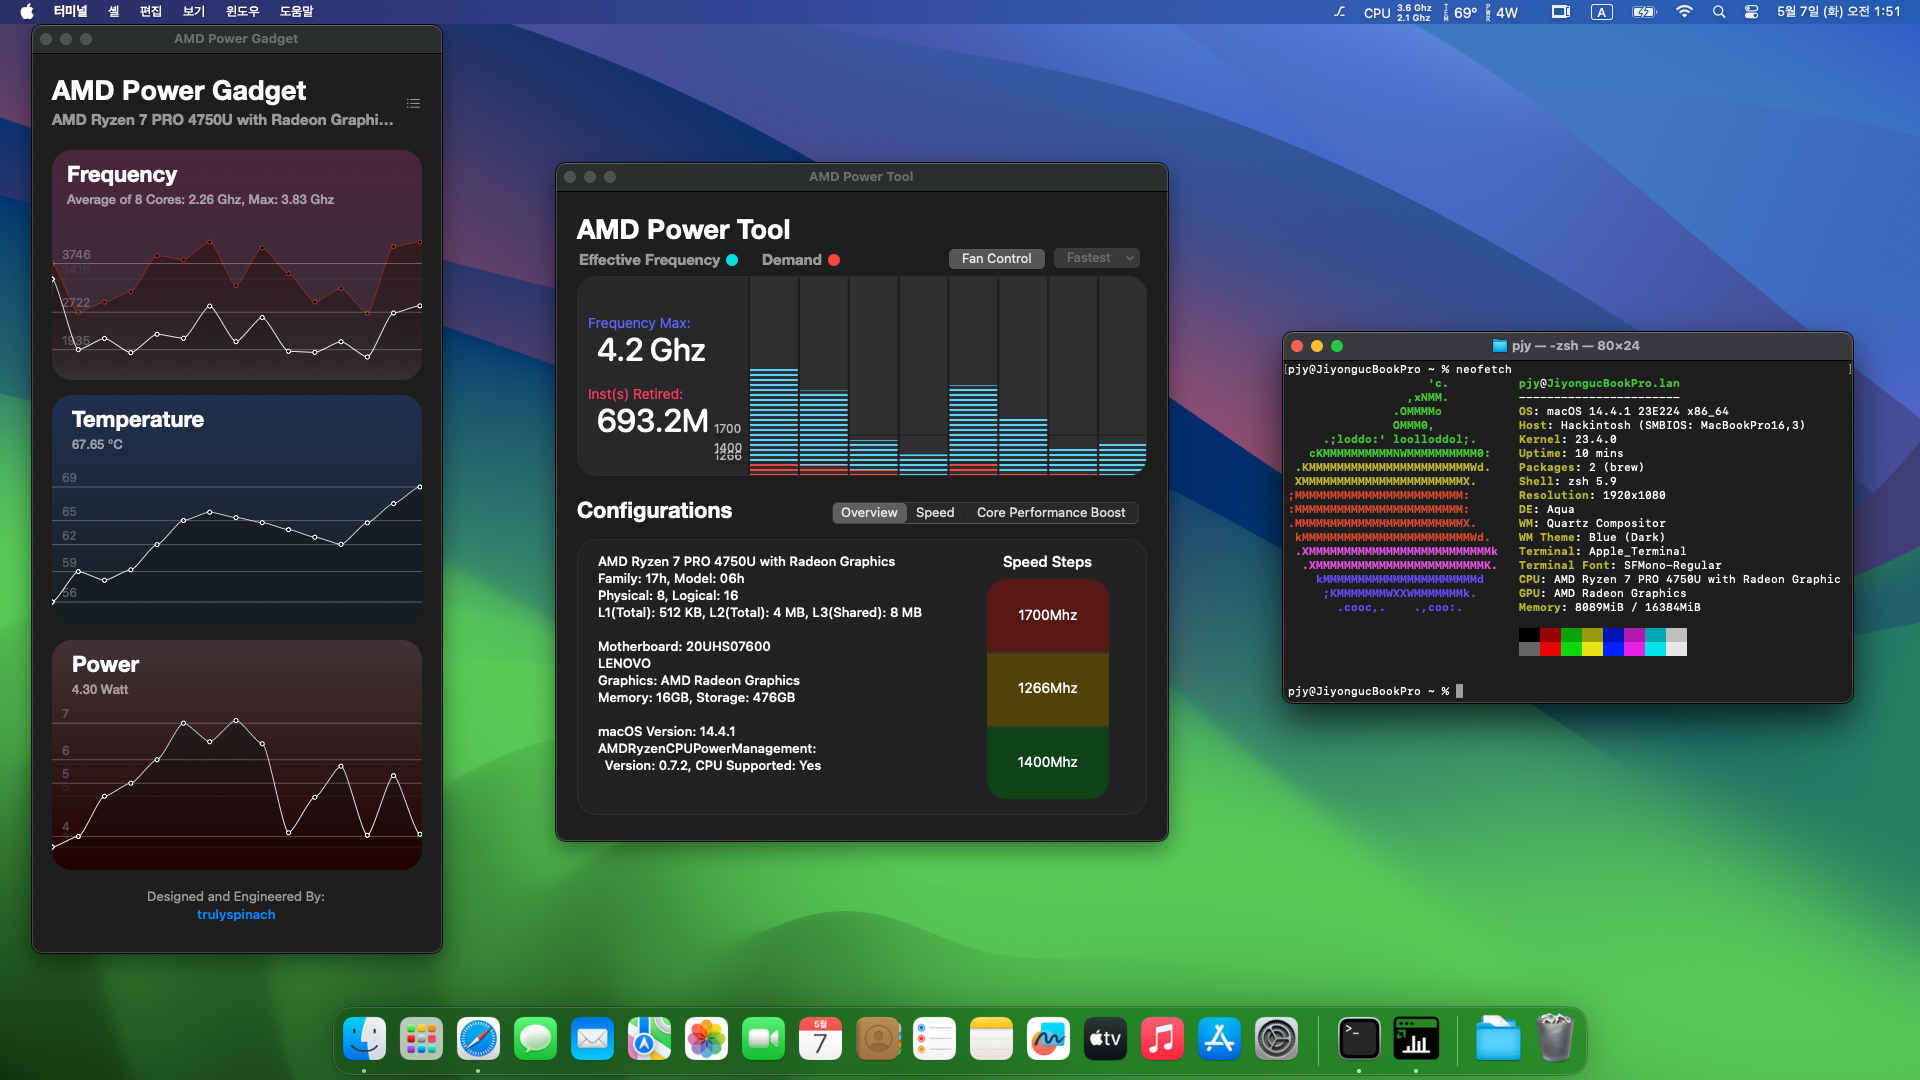Screen dimensions: 1920x1080
Task: Open App Store from the dock
Action: tap(1219, 1039)
